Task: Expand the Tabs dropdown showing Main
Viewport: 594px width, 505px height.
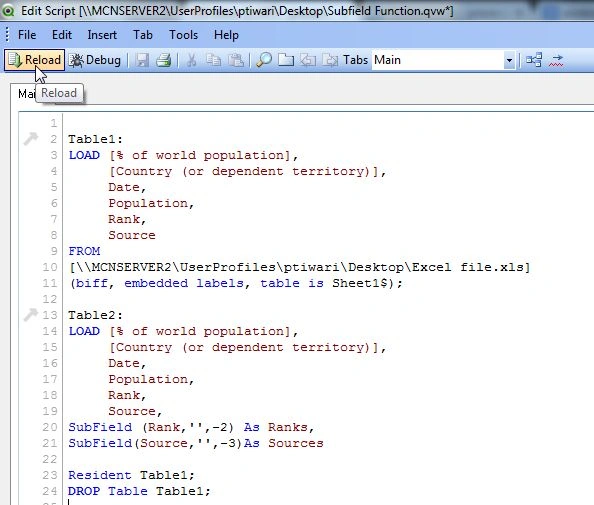Action: coord(509,60)
